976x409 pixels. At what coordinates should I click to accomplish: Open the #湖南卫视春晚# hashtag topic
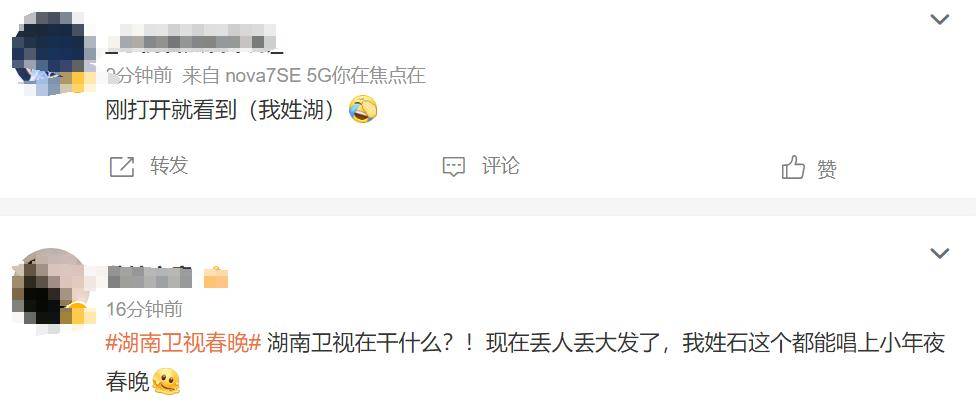coord(183,344)
